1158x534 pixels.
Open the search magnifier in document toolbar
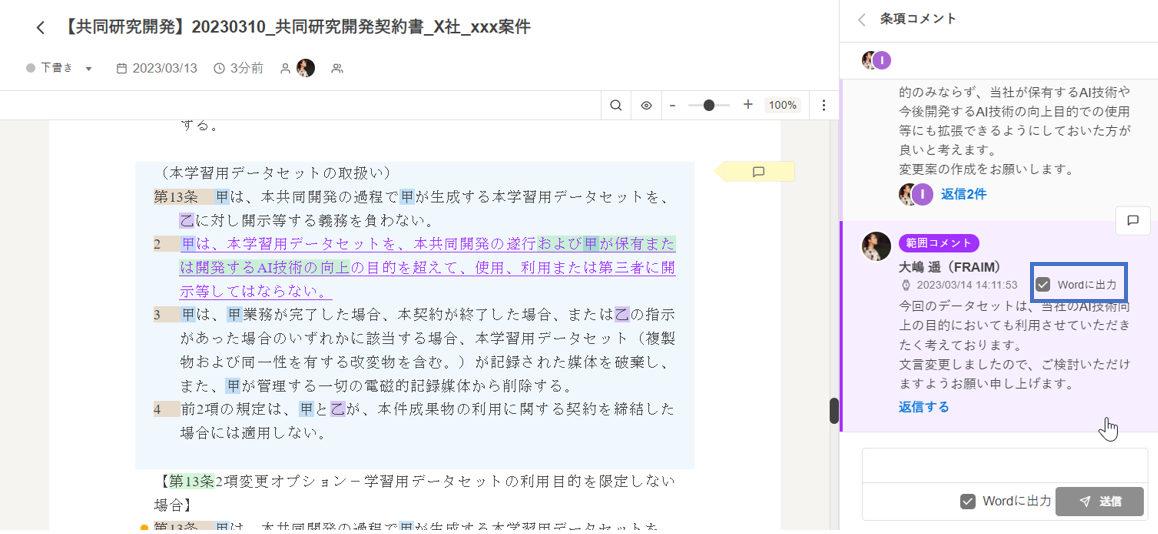616,105
